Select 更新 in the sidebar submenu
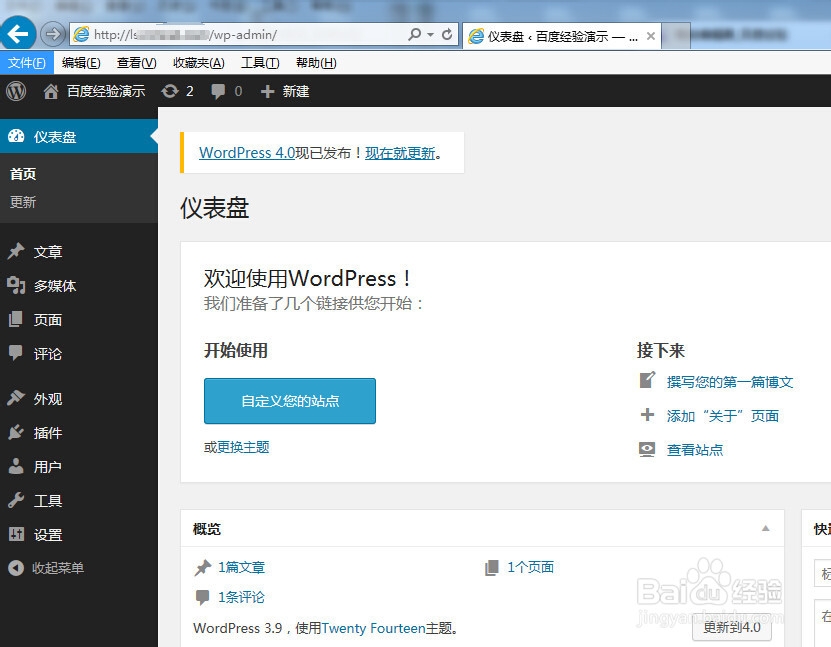 [x=23, y=202]
